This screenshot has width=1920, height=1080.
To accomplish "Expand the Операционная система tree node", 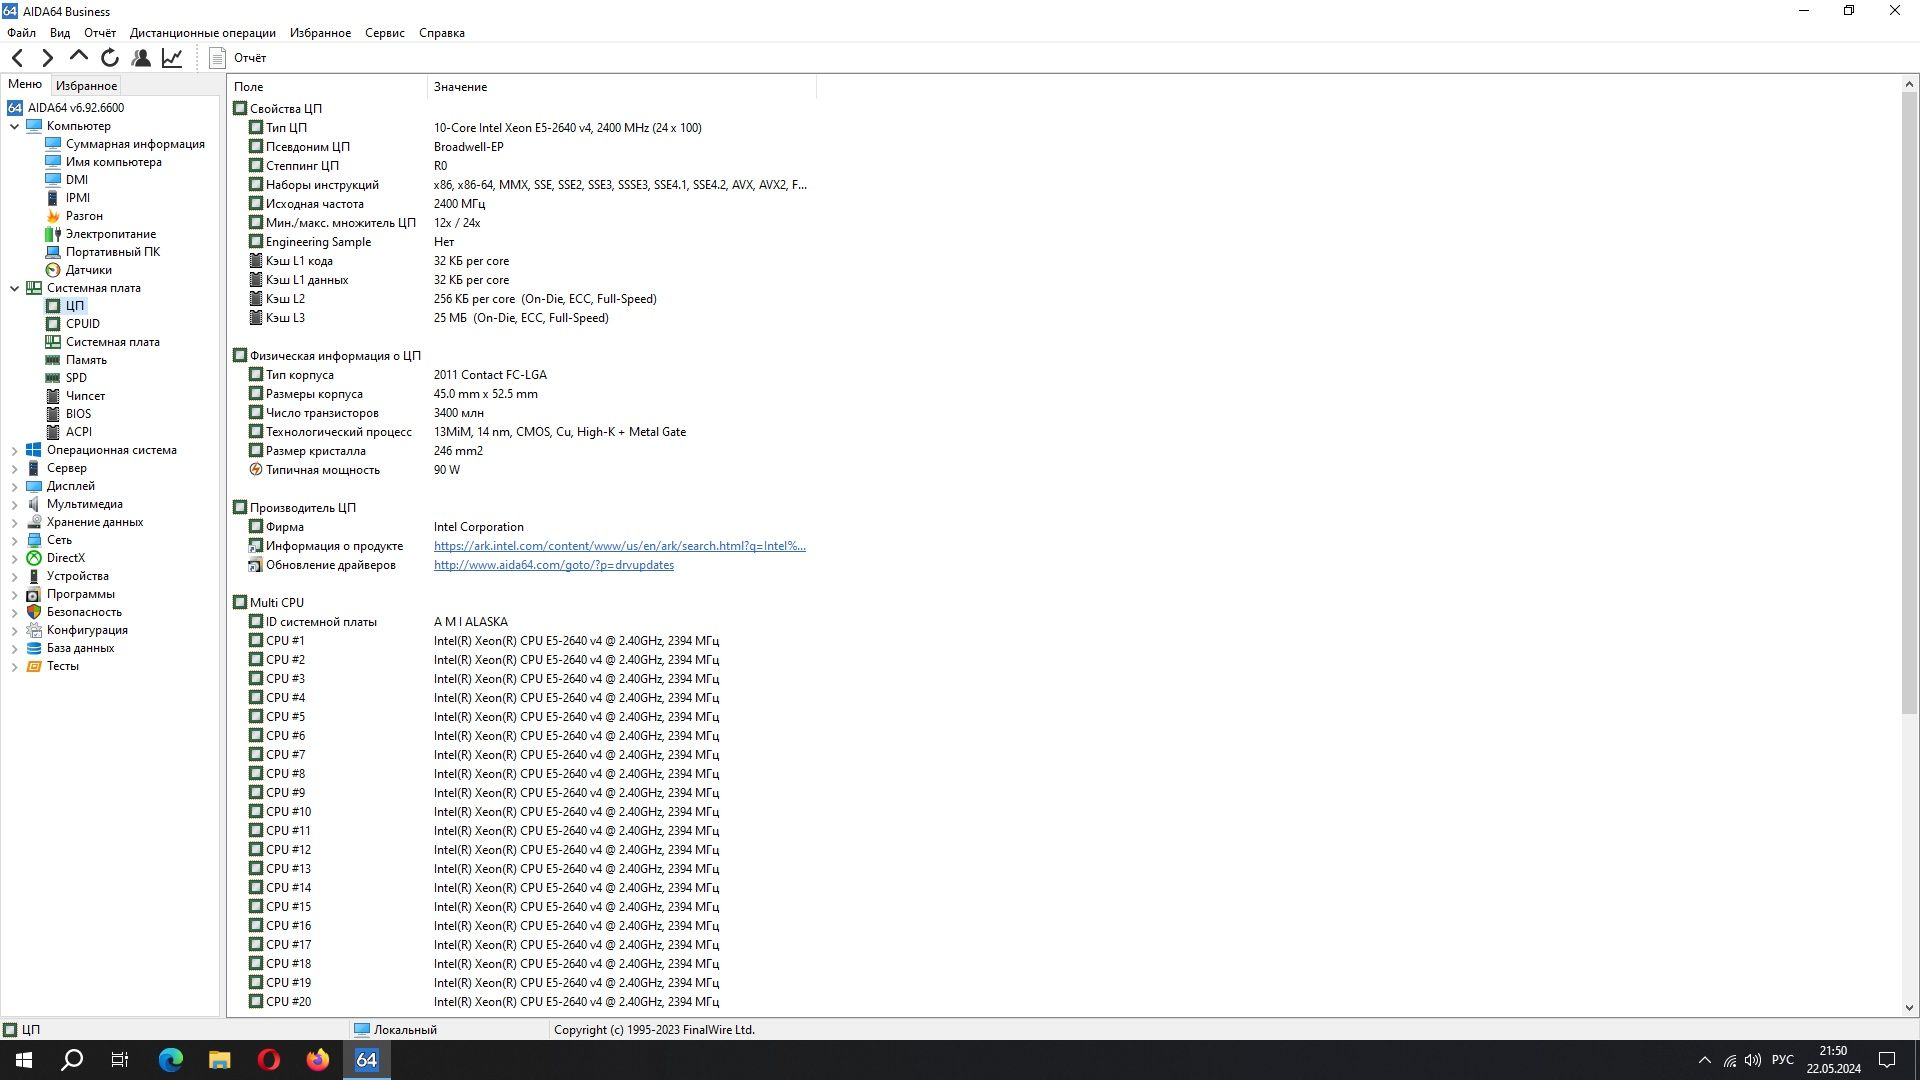I will click(x=14, y=451).
